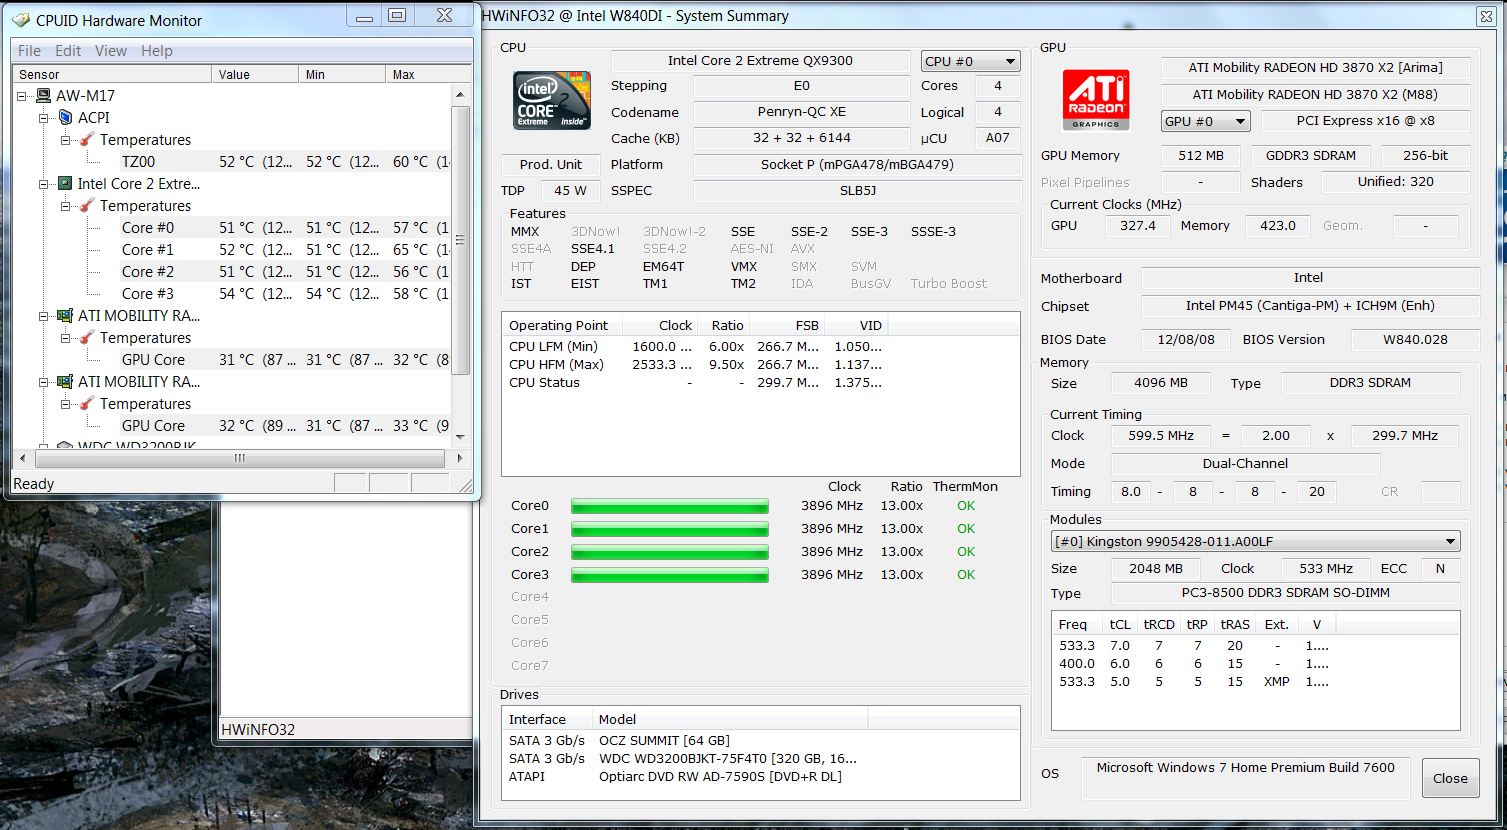This screenshot has height=830, width=1507.
Task: Open the Edit menu in Hardware Monitor
Action: (x=68, y=51)
